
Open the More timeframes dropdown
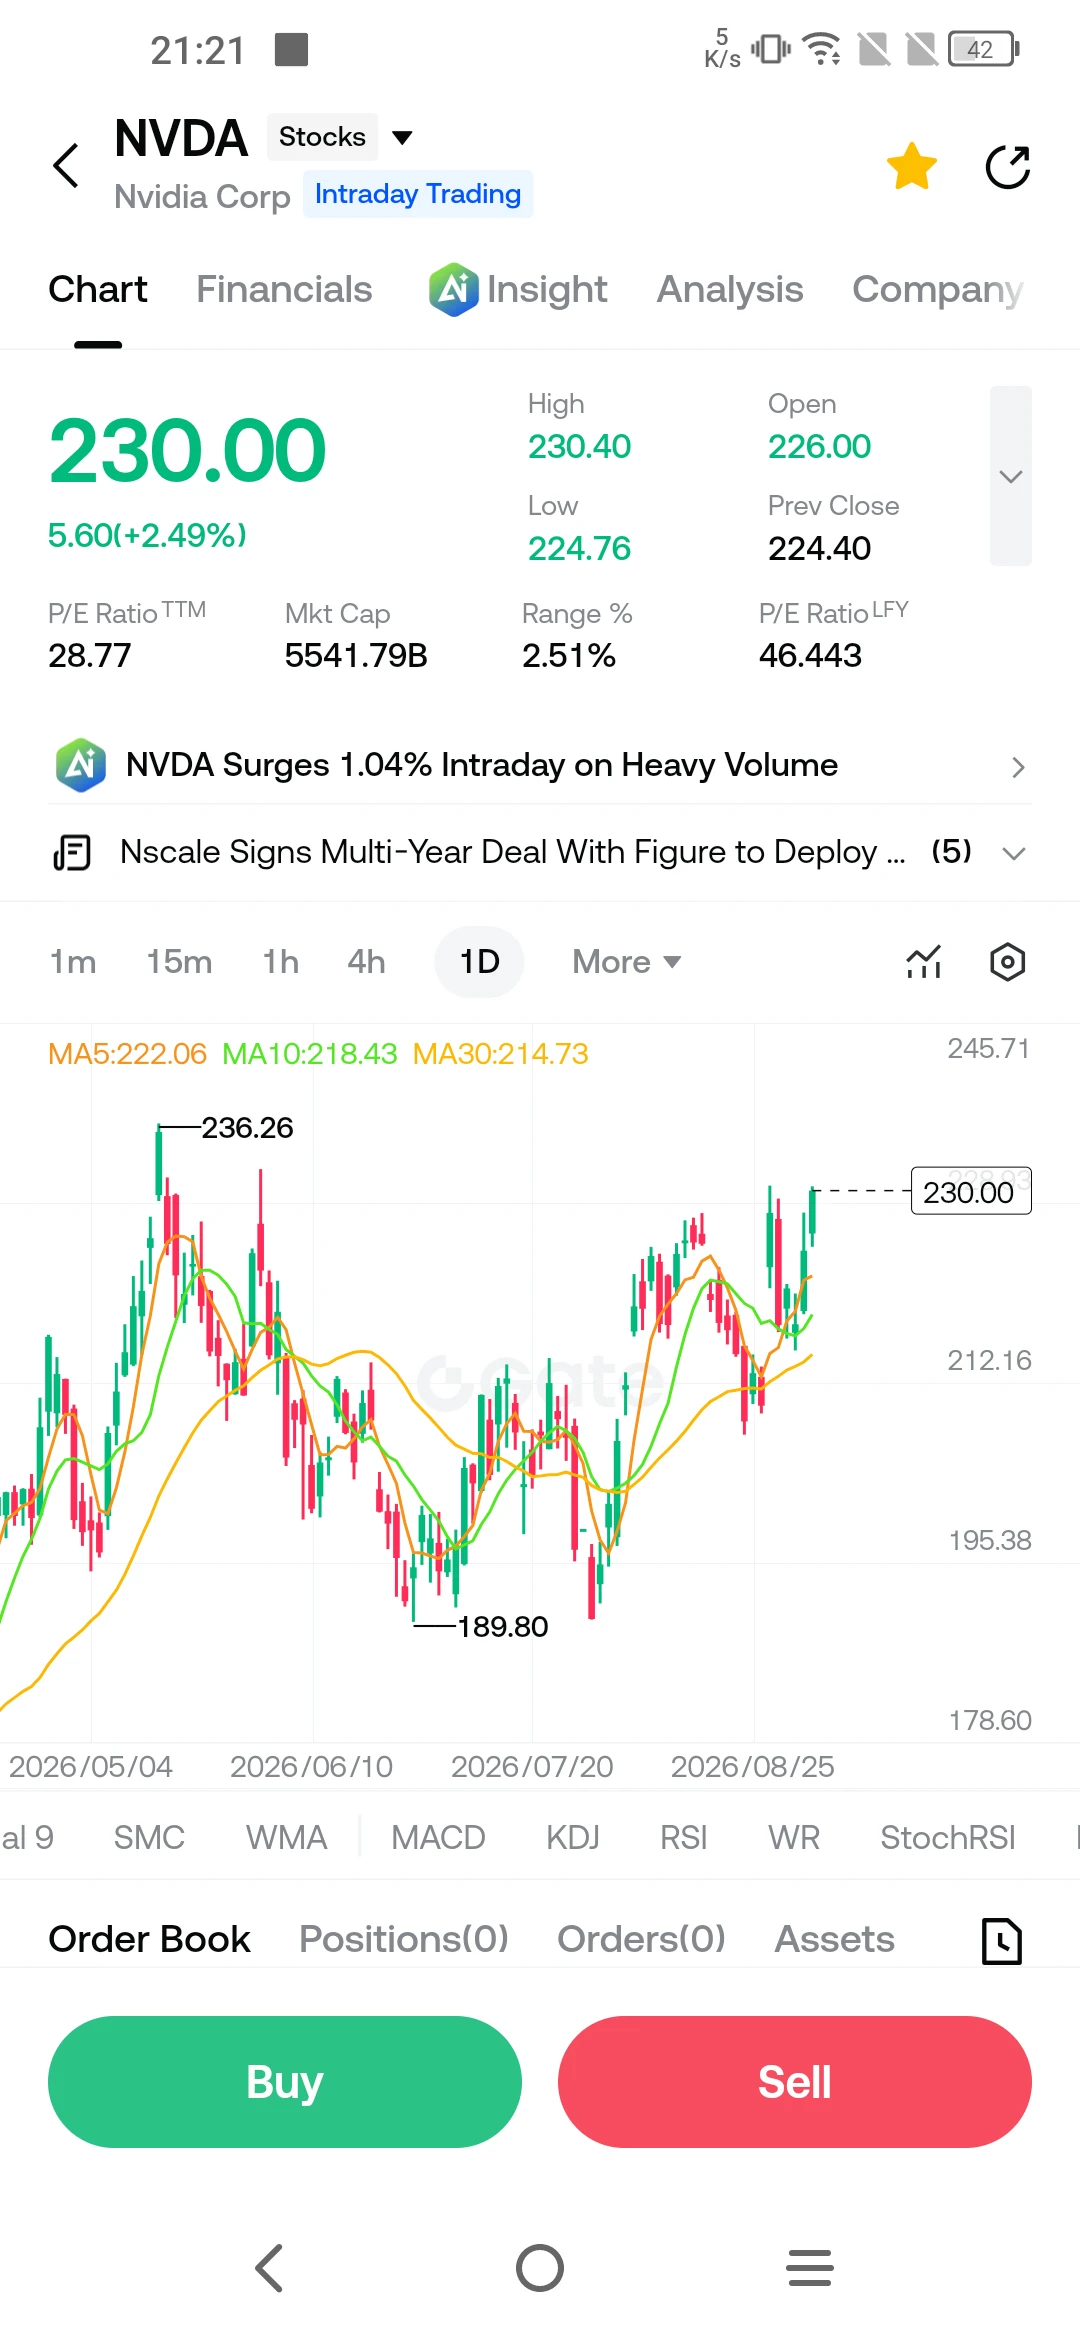[x=627, y=962]
